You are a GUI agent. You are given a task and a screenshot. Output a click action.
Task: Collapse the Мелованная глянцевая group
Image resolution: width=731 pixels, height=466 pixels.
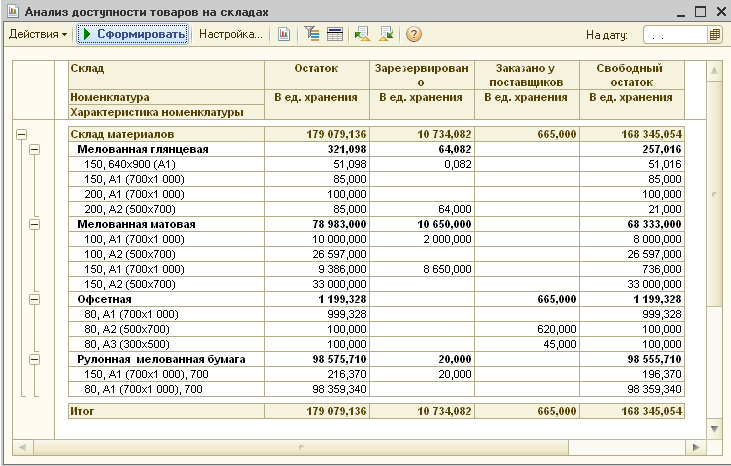34,150
